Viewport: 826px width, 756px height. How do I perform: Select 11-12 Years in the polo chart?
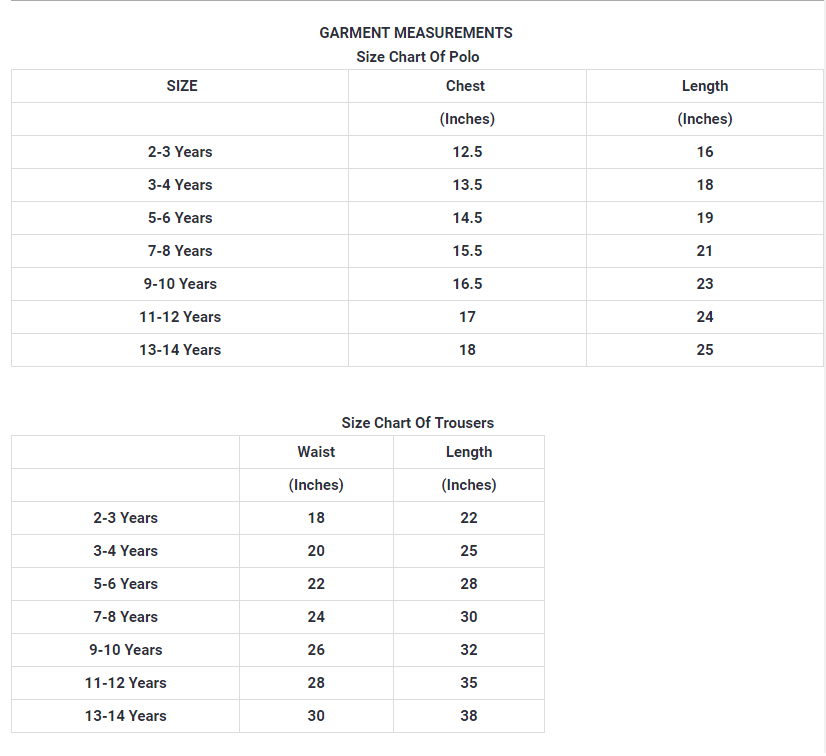pyautogui.click(x=180, y=317)
